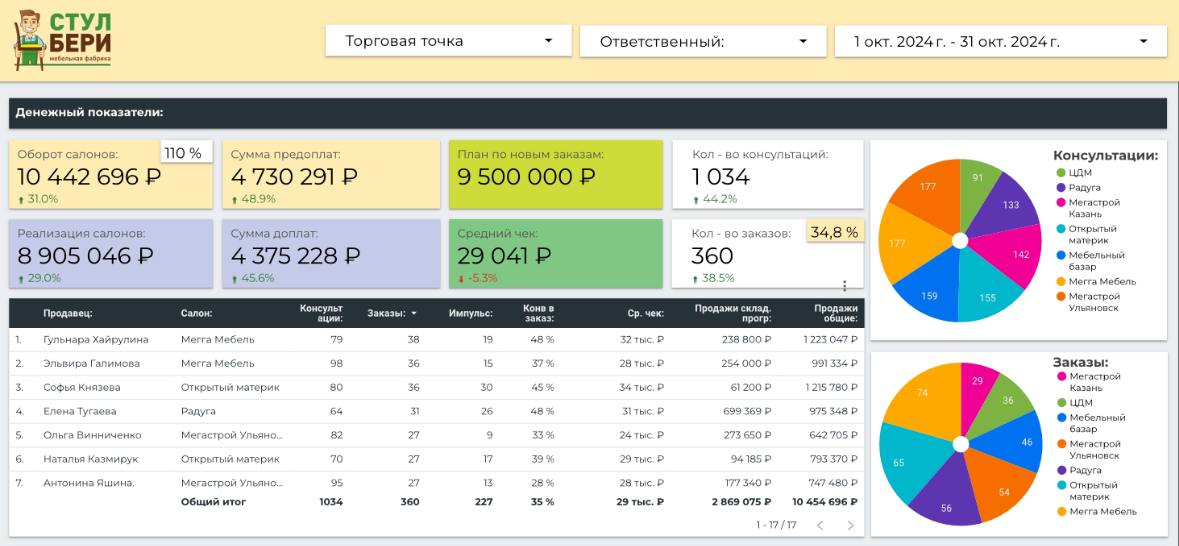The image size is (1179, 546).
Task: Click the 34,8 % badge
Action: (x=835, y=232)
